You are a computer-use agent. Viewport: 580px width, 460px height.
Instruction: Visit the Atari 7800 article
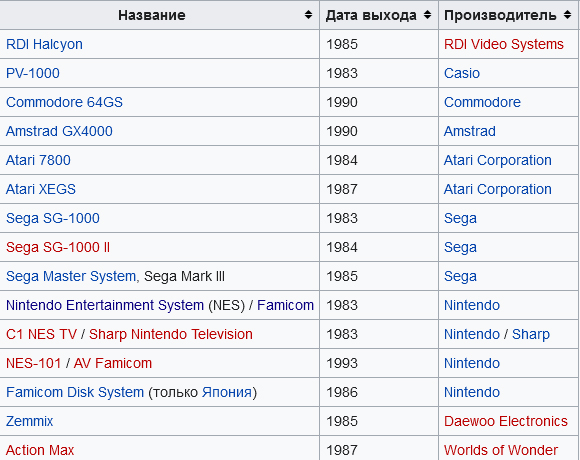(x=38, y=160)
